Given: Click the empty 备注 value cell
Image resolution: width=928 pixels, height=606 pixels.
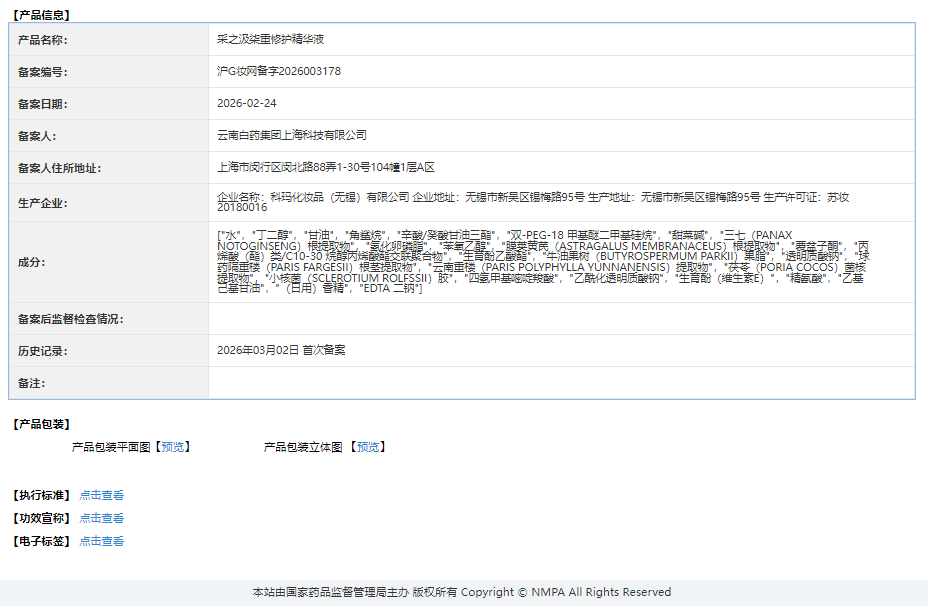Looking at the screenshot, I should click(x=560, y=383).
